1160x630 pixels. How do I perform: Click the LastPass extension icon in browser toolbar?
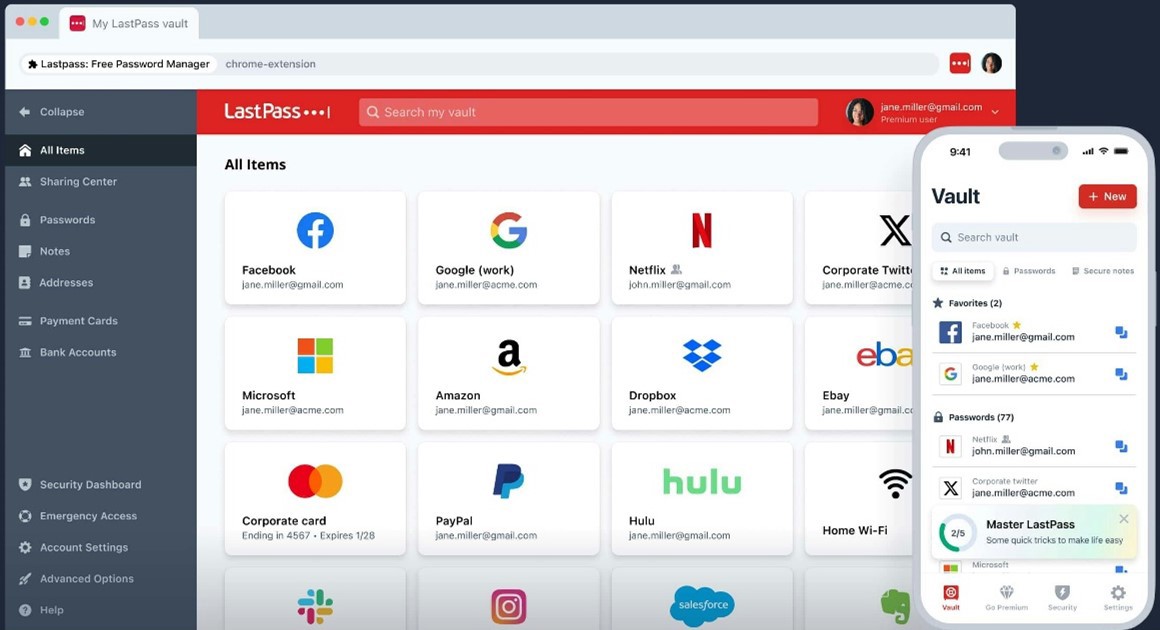pyautogui.click(x=959, y=63)
